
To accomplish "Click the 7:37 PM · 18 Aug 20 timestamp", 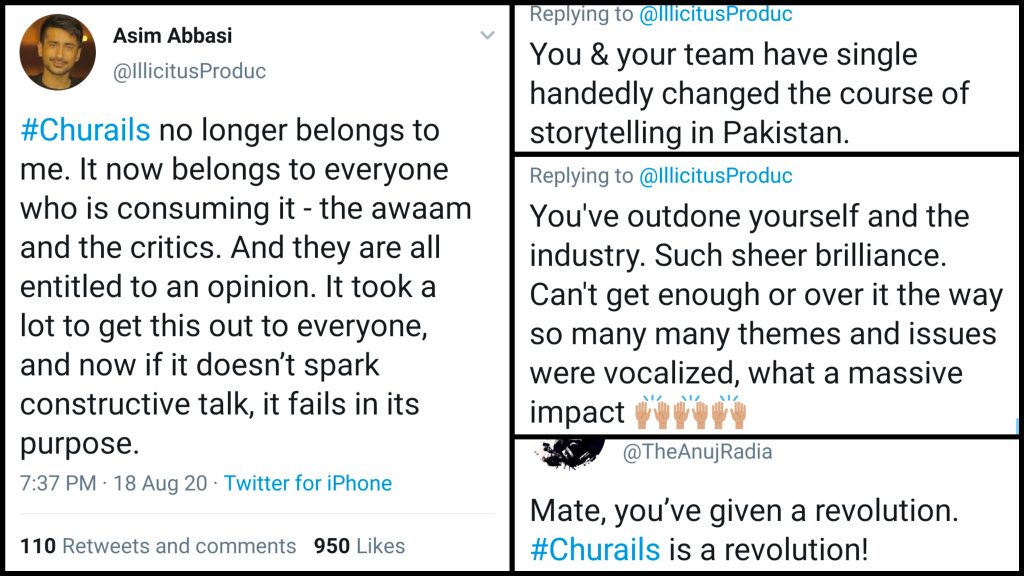I will pyautogui.click(x=114, y=484).
